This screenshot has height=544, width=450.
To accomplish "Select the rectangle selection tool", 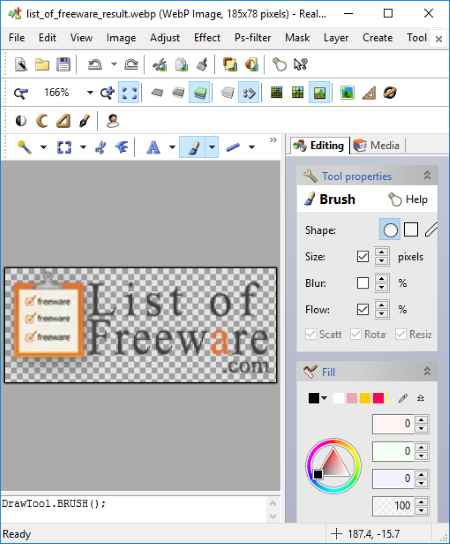I will 64,147.
